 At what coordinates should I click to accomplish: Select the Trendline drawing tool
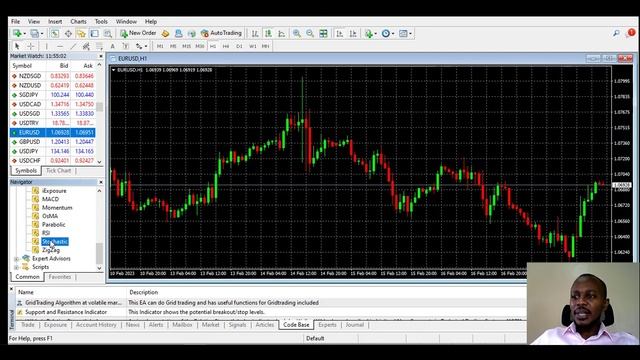click(x=73, y=46)
